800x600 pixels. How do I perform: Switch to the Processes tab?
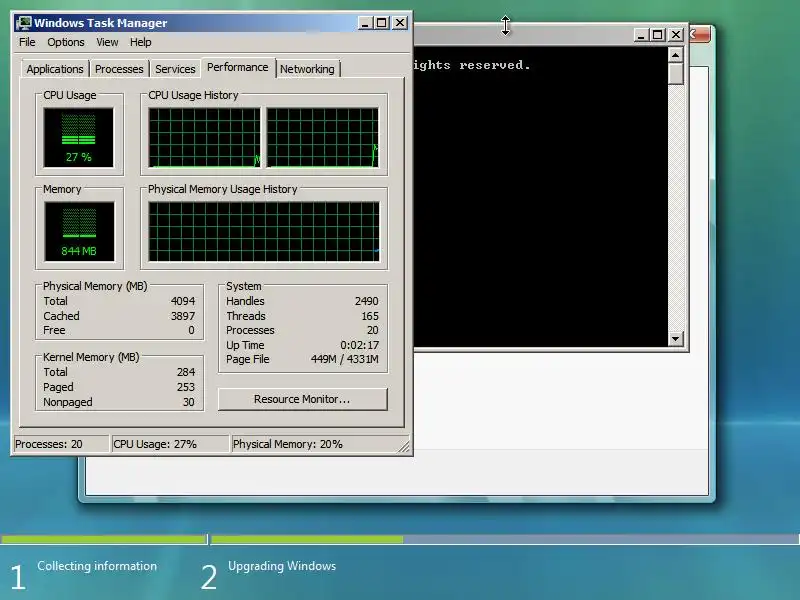click(119, 69)
